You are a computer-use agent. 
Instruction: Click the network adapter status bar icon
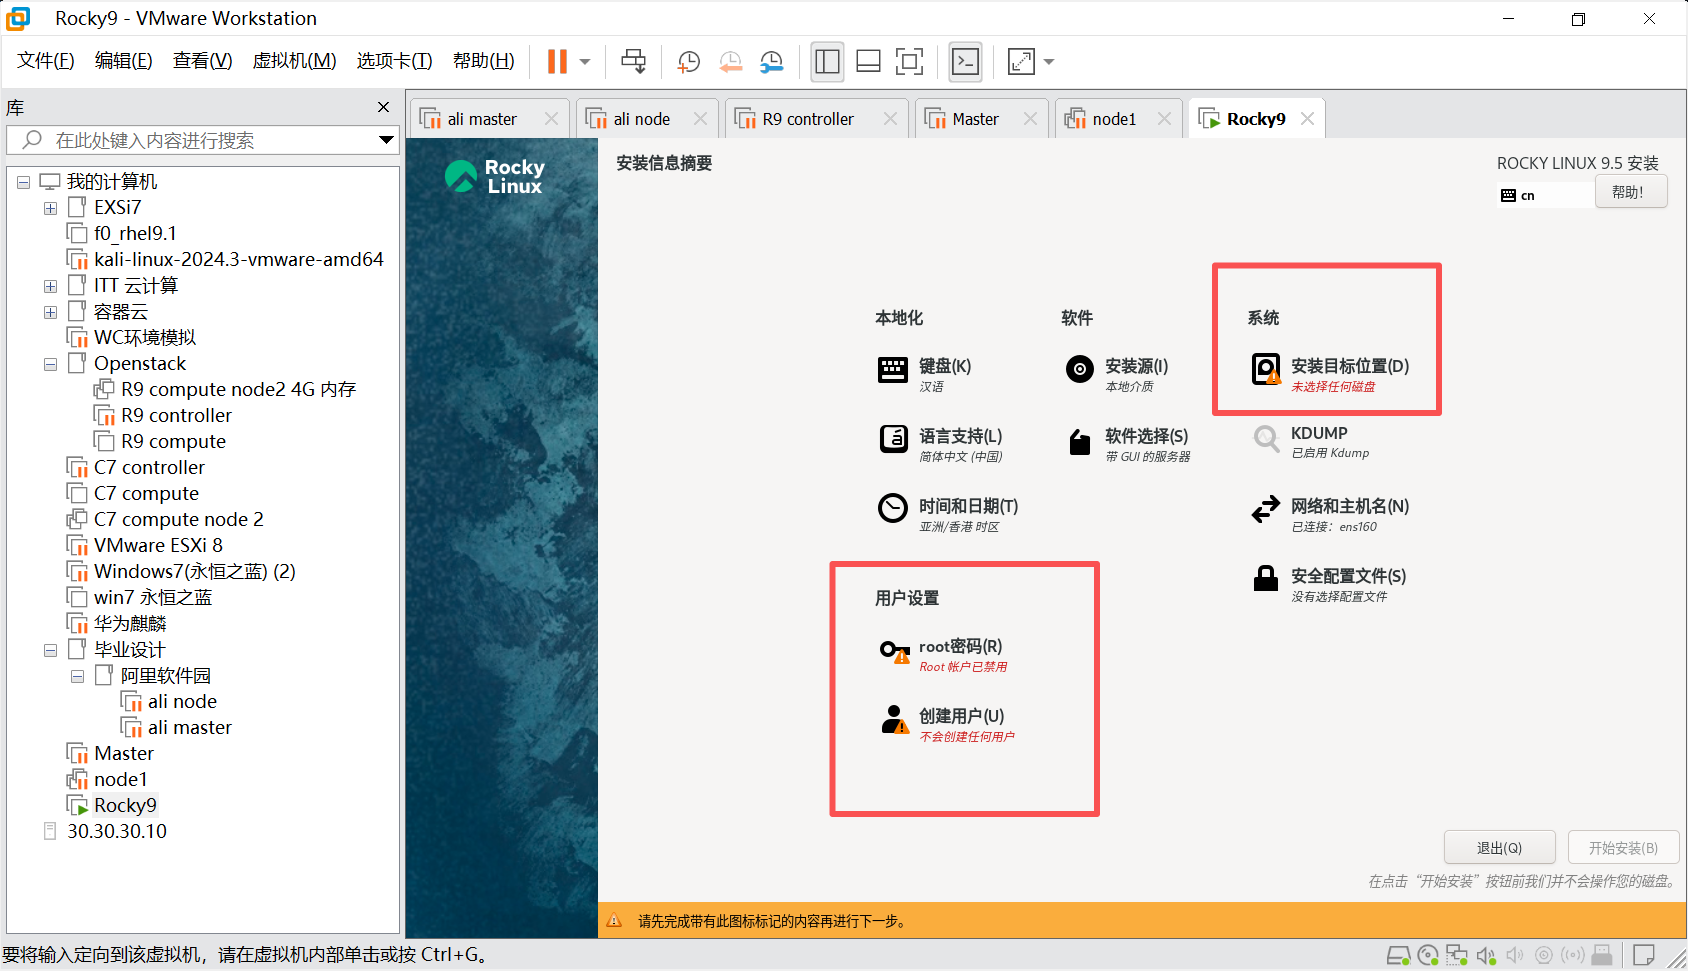(x=1456, y=956)
